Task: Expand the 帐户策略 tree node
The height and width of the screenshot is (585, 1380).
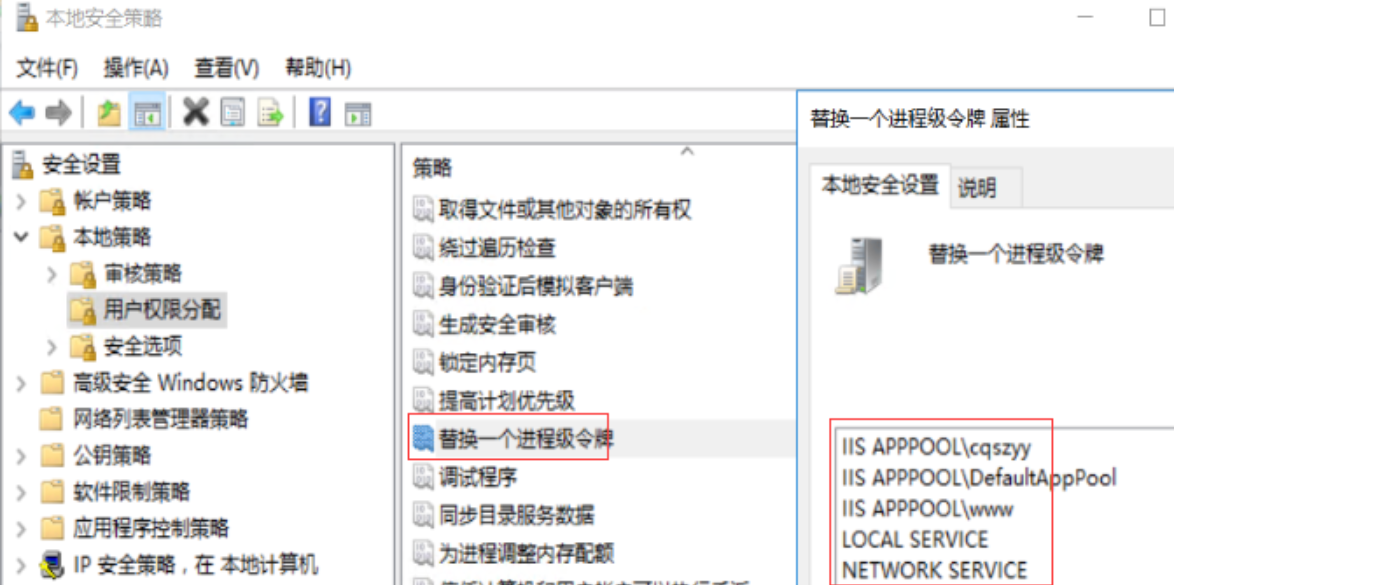Action: tap(22, 201)
